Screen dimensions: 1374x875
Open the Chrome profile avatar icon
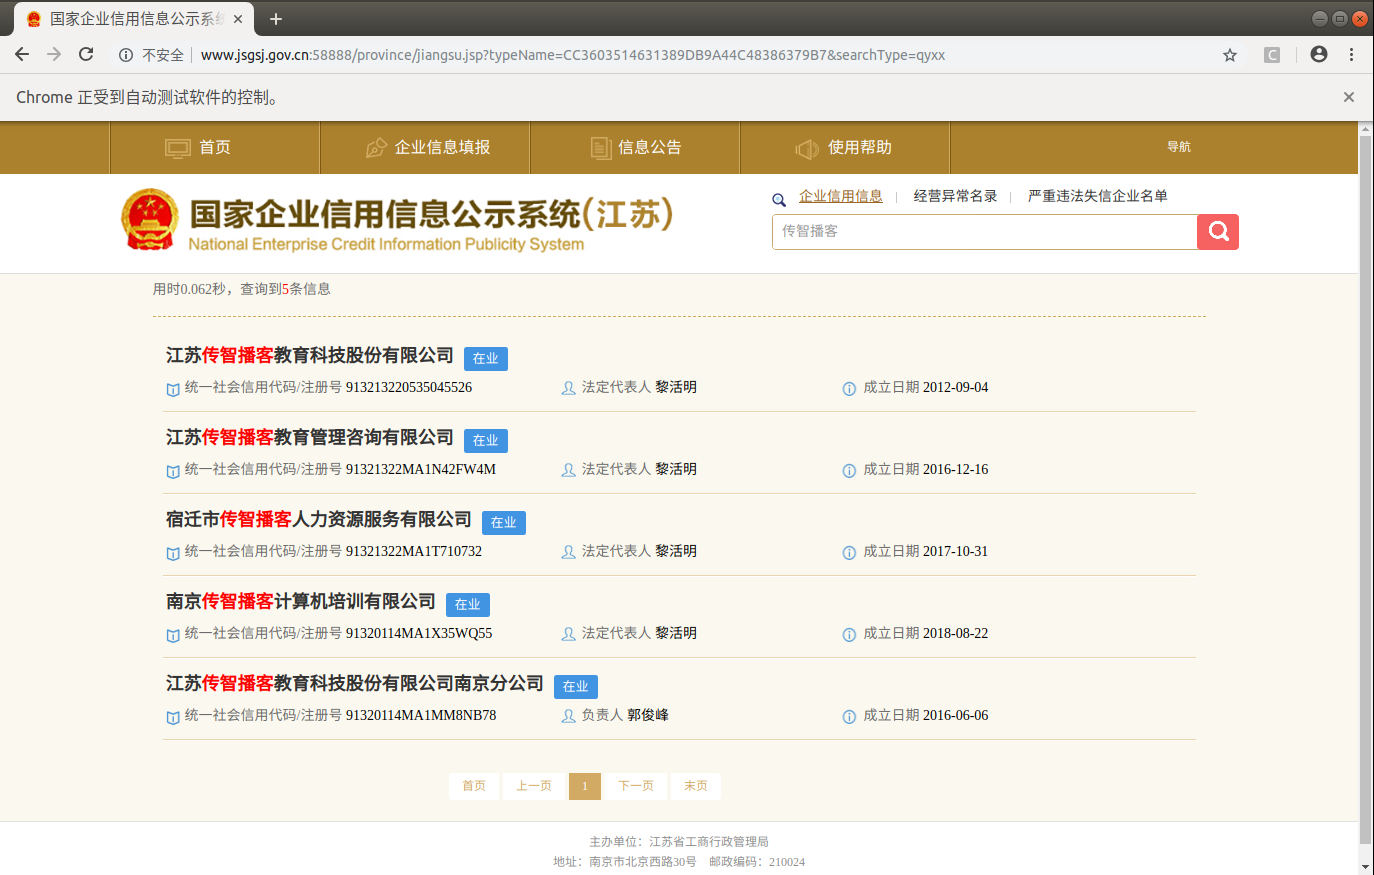1319,55
